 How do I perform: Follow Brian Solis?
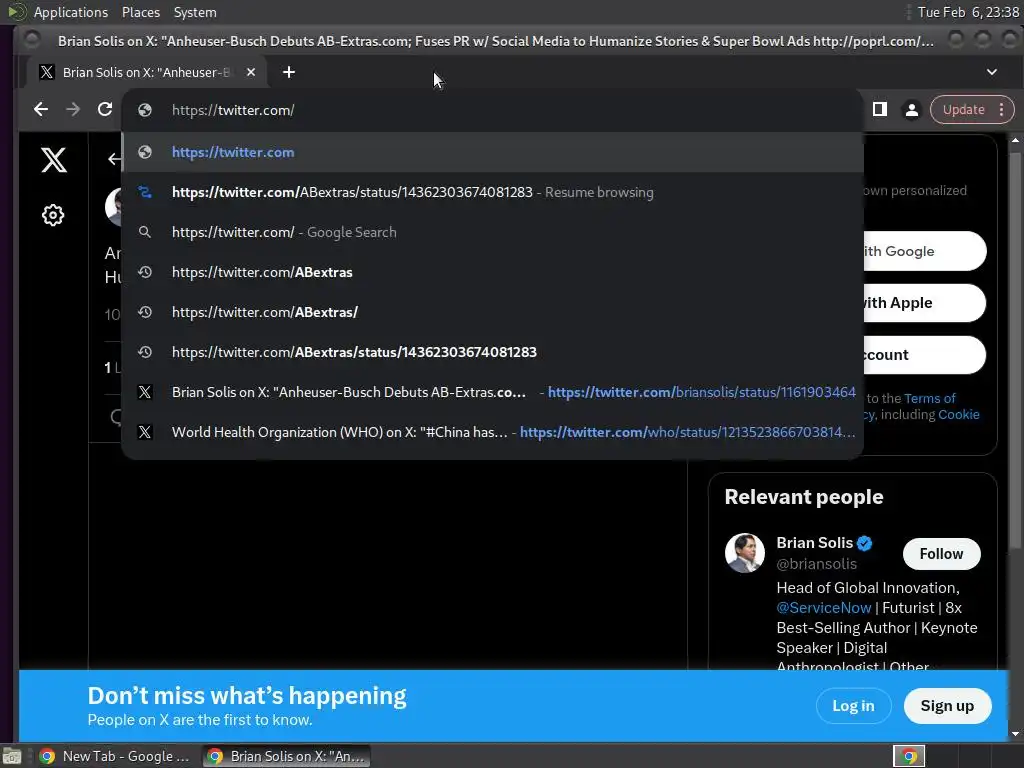coord(941,554)
